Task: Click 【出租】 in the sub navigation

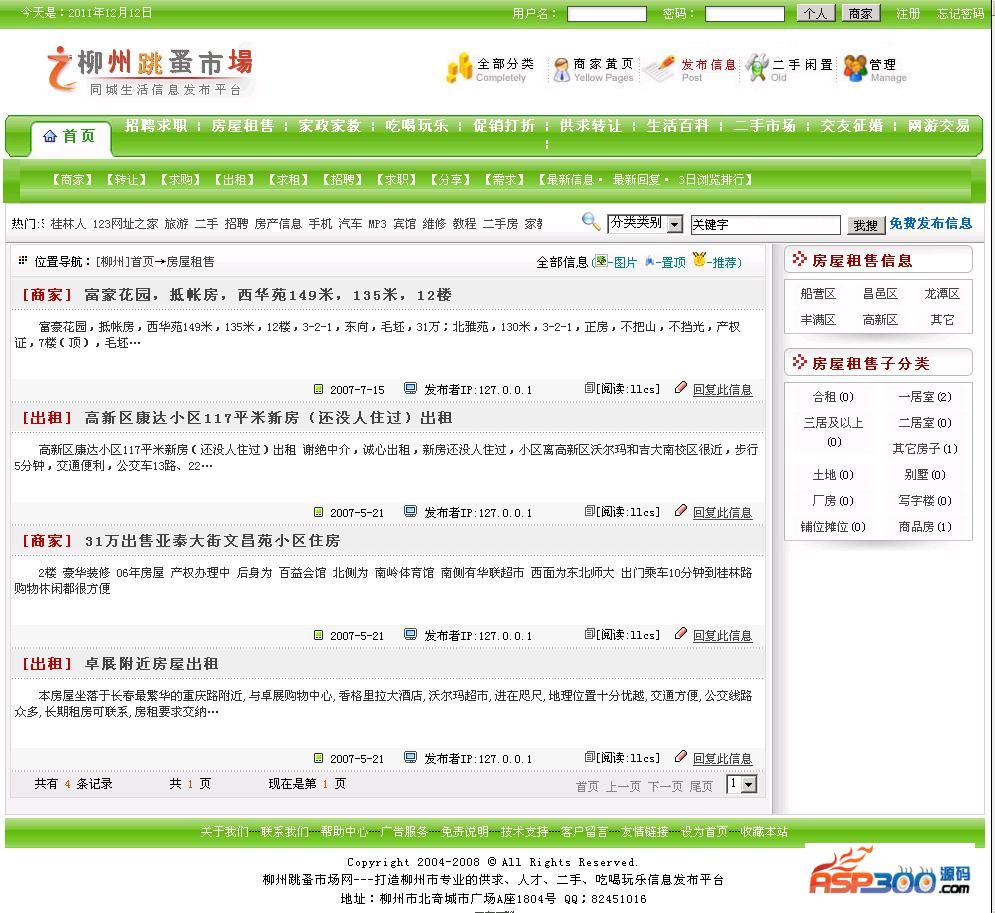Action: point(234,180)
